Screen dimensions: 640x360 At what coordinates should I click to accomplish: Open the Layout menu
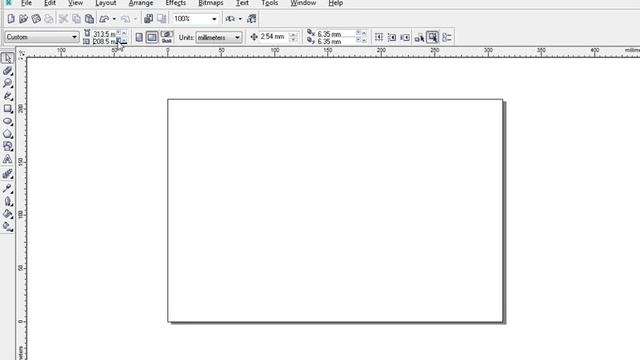[106, 3]
